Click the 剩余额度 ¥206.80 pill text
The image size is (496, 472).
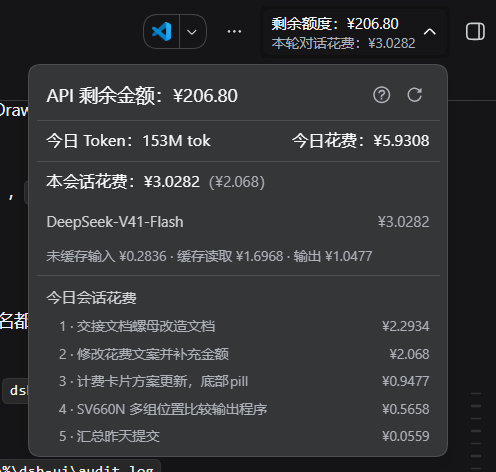point(335,24)
